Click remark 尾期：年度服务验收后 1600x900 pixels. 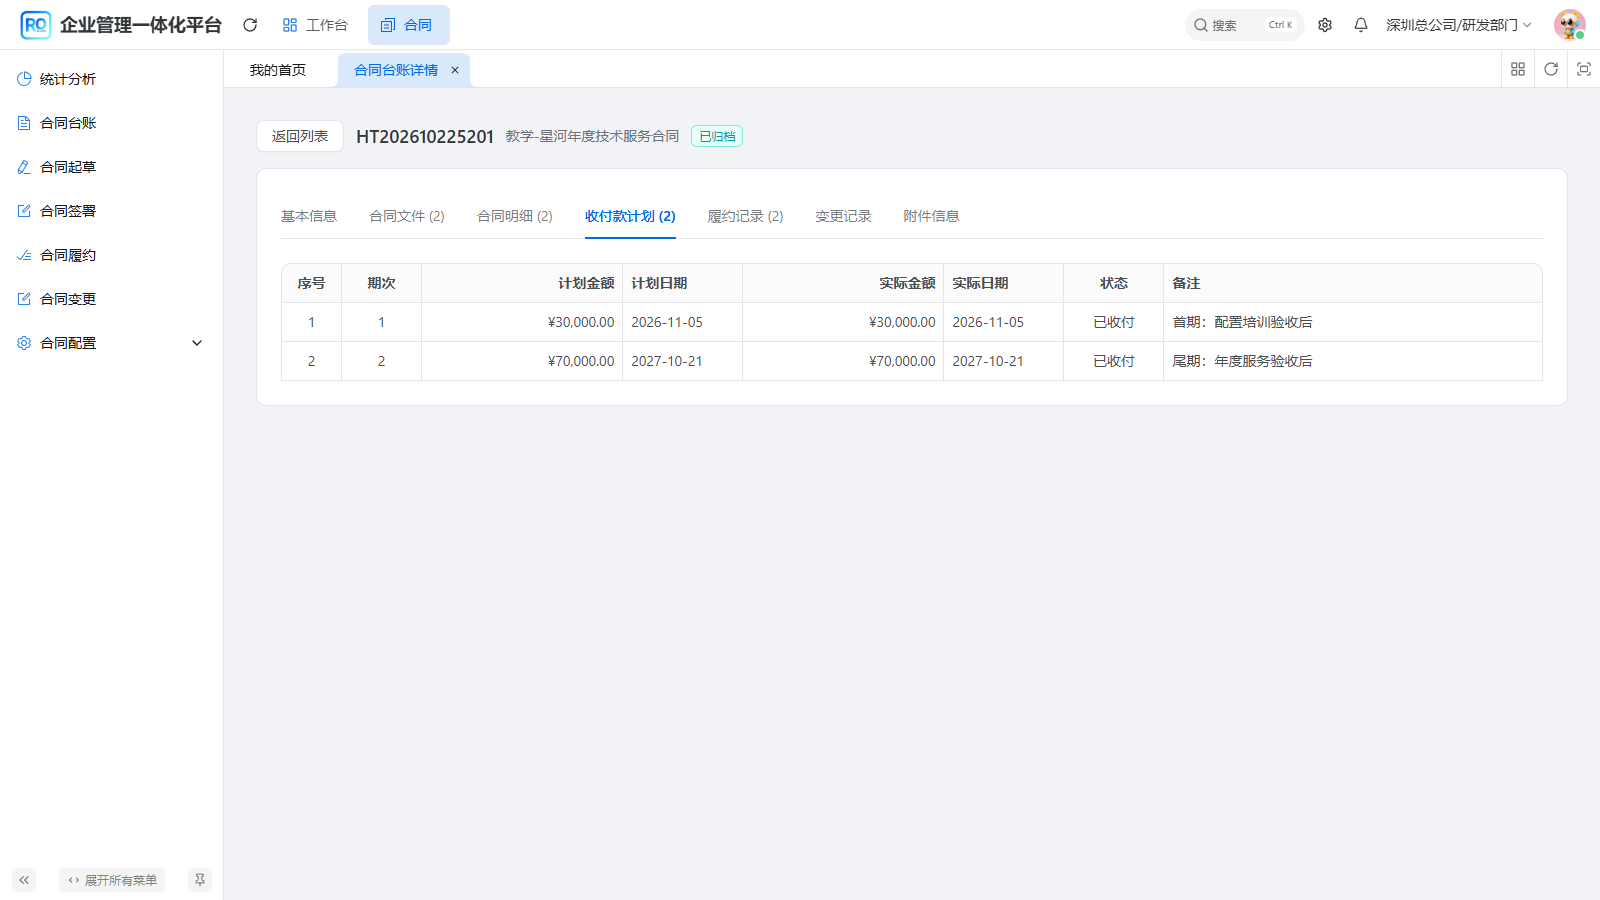(1242, 361)
